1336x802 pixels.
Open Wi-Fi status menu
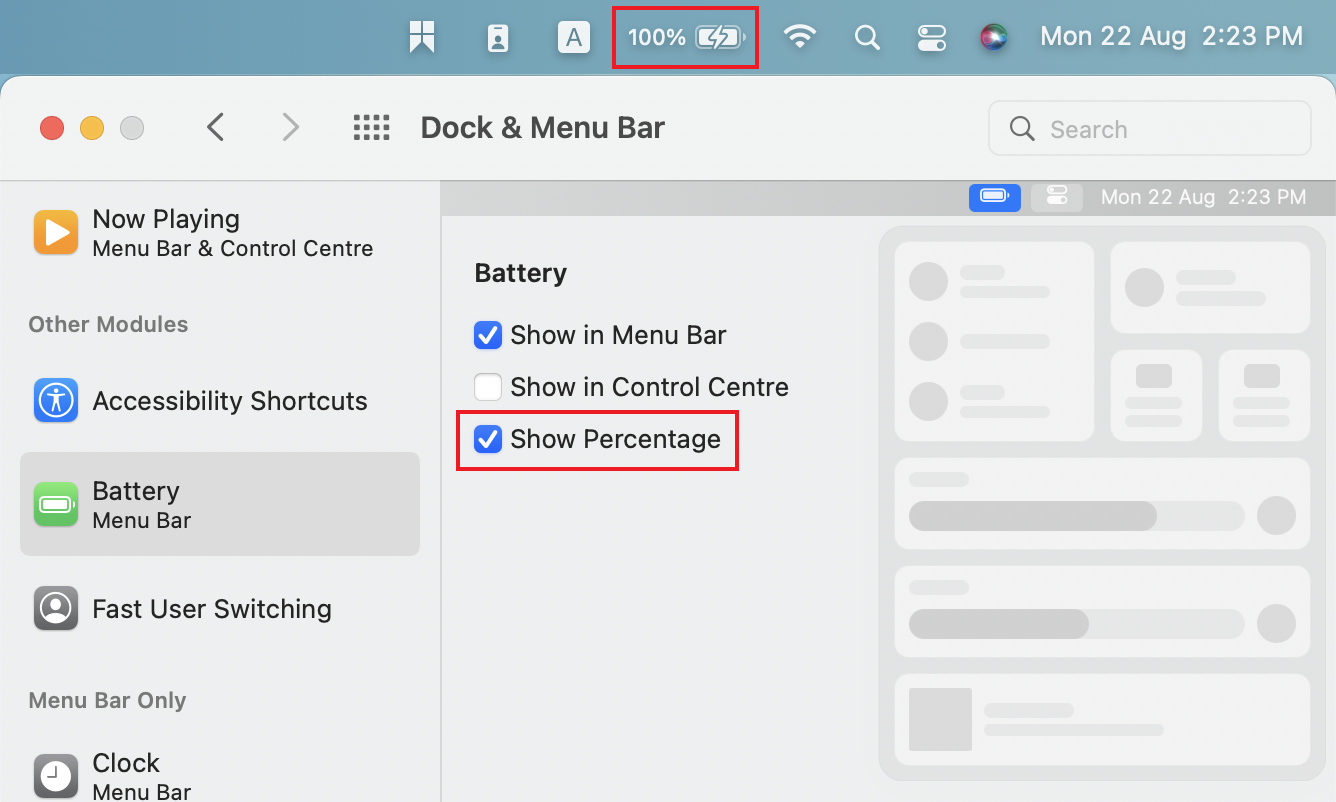[x=799, y=38]
